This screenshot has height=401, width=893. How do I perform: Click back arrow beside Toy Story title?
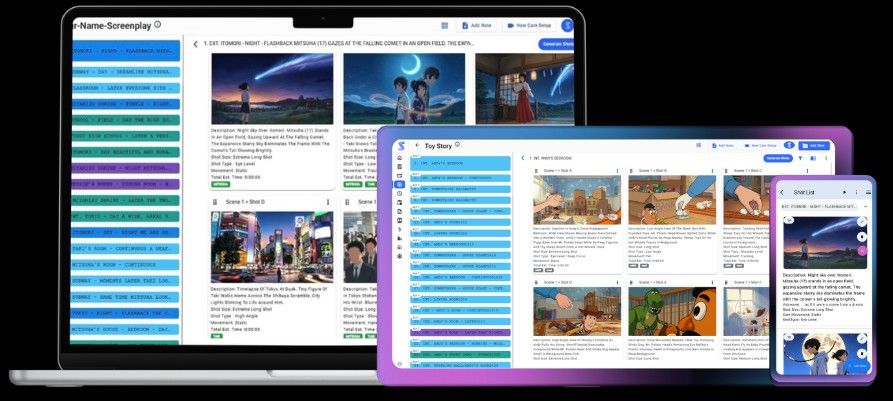(417, 146)
